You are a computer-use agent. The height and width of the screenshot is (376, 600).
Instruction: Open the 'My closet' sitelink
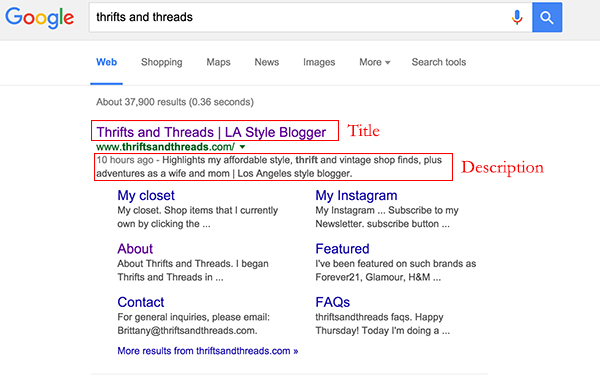tap(146, 195)
